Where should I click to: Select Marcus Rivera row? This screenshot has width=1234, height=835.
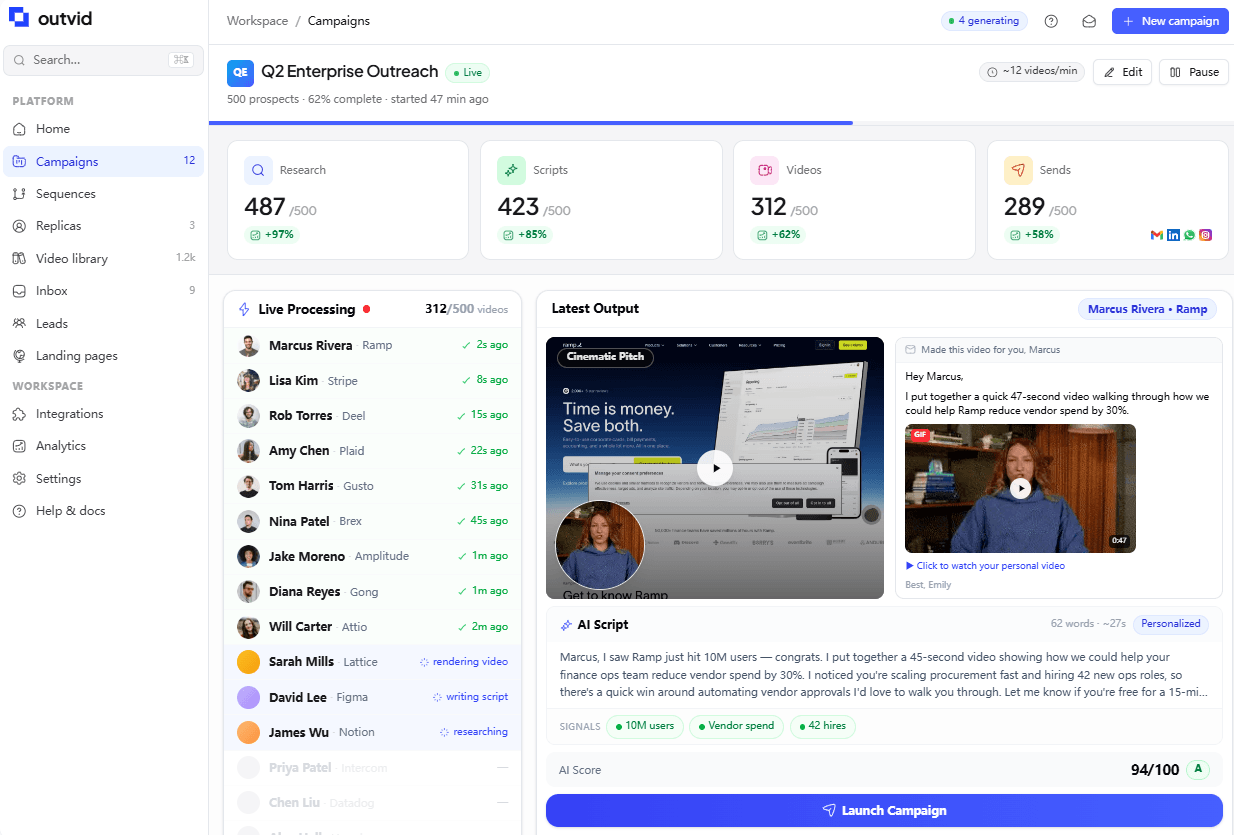[372, 345]
